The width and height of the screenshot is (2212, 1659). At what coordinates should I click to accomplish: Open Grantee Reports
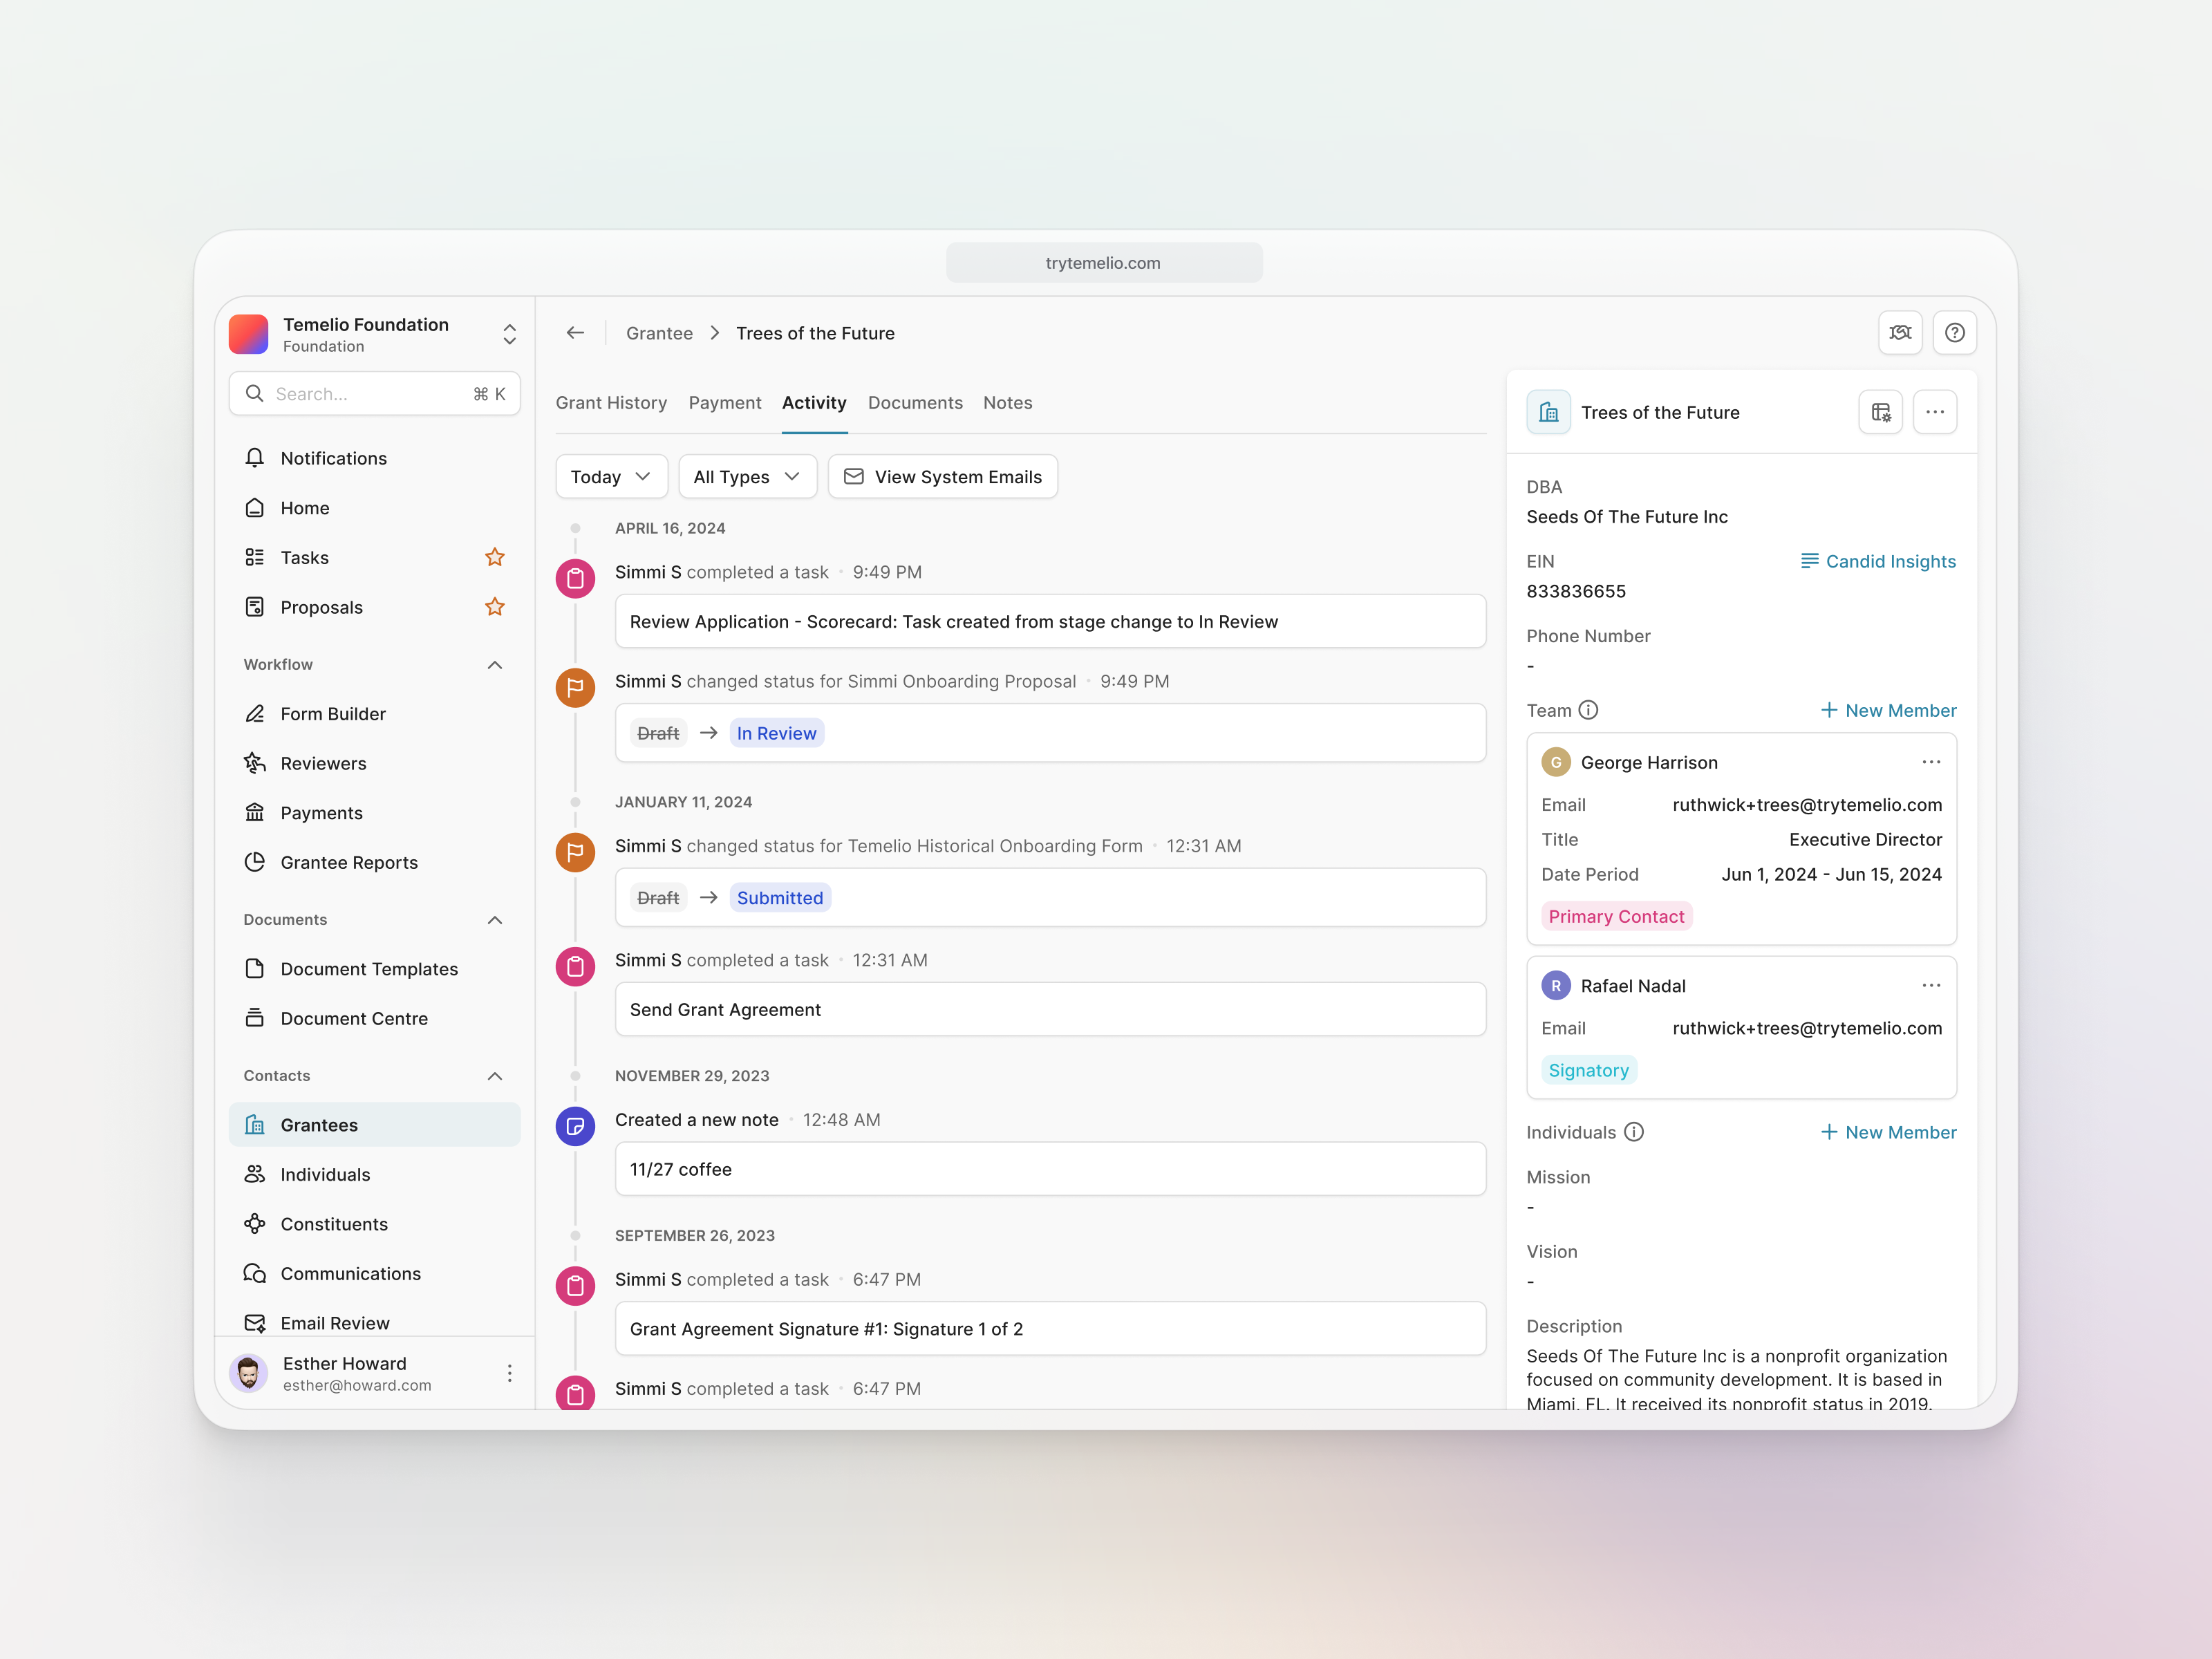pos(374,862)
